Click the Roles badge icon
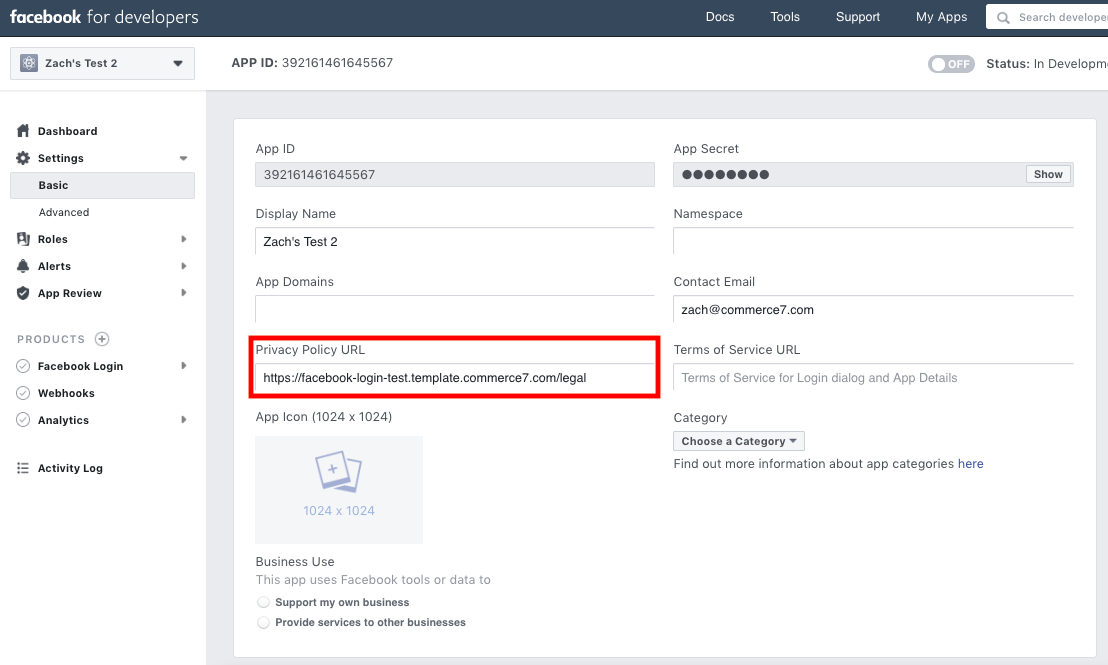This screenshot has width=1108, height=665. (x=23, y=239)
